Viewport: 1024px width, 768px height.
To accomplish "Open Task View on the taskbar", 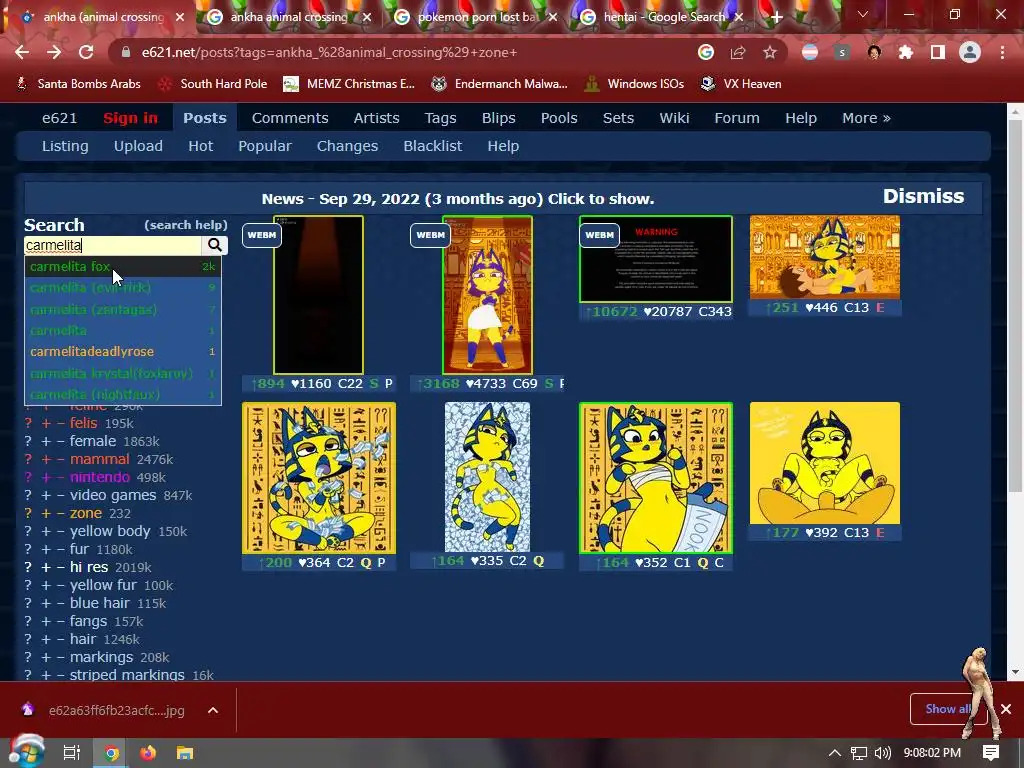I will [x=72, y=753].
